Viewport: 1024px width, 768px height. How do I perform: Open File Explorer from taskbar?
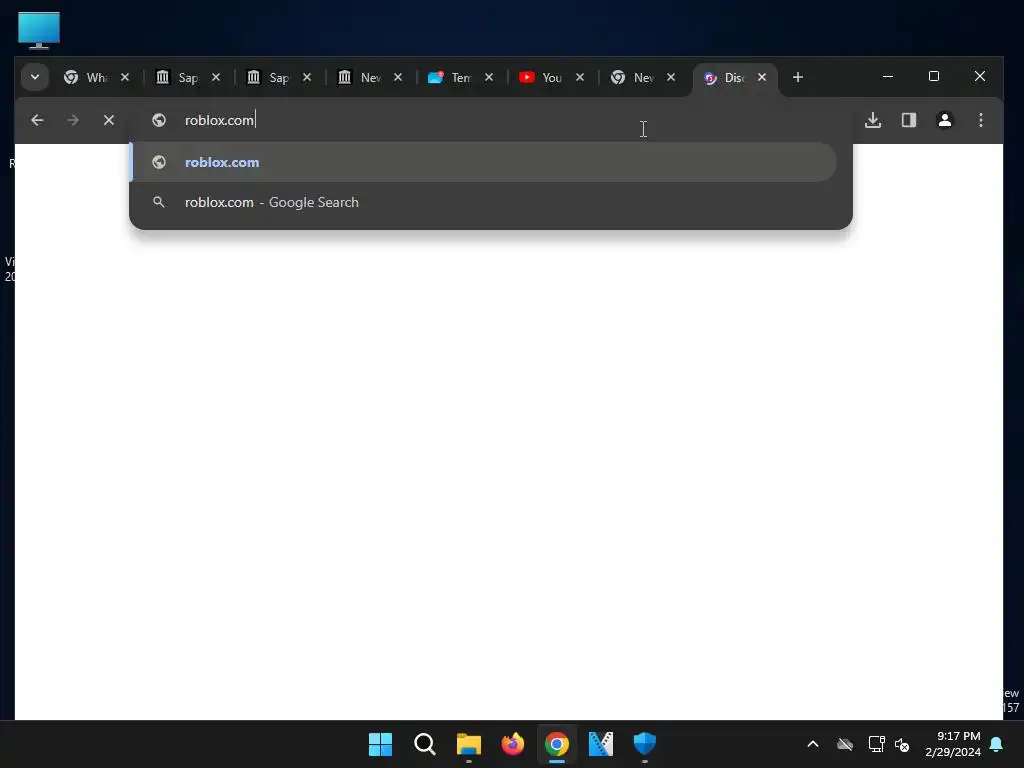click(468, 744)
